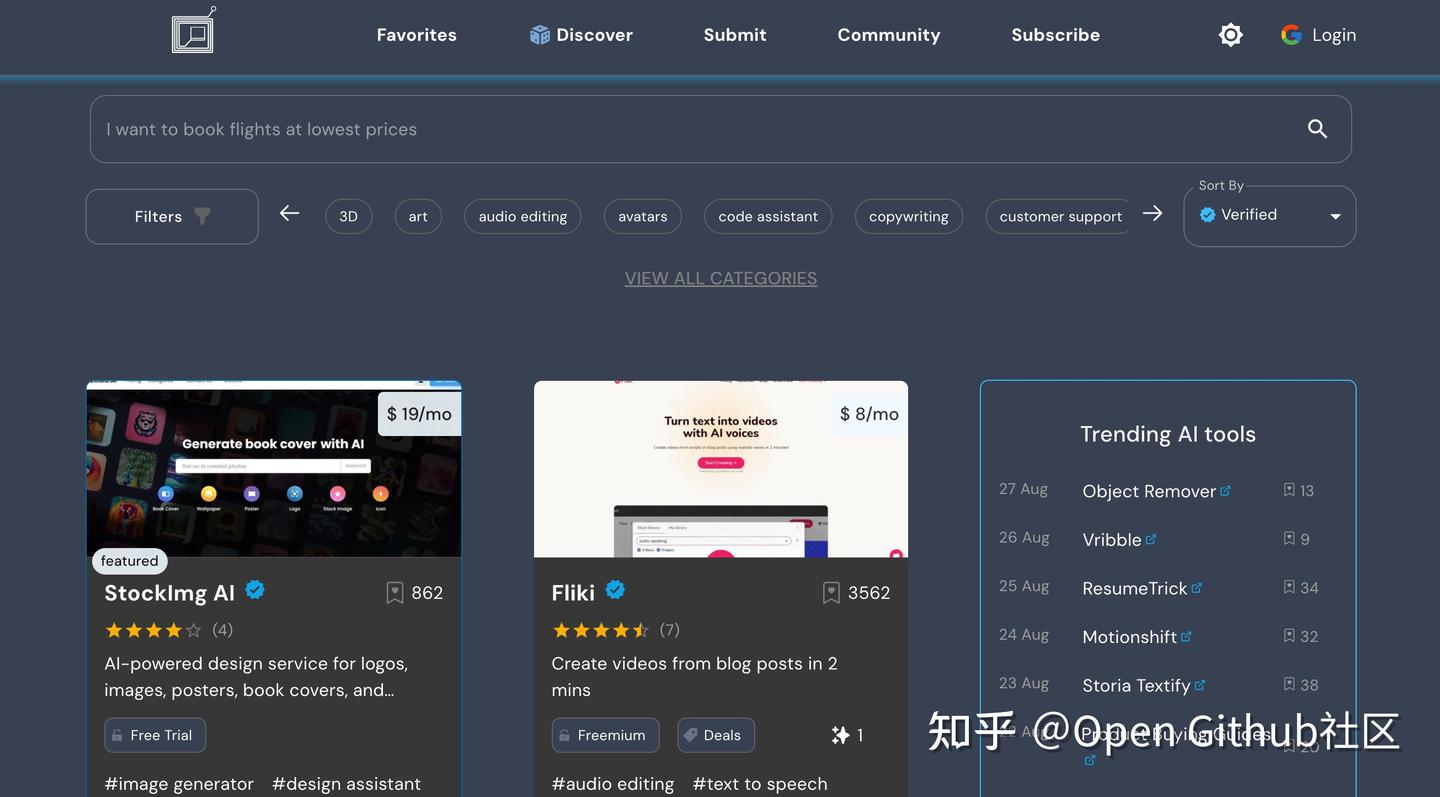This screenshot has height=797, width=1440.
Task: Click bookmark icon for Motionshift
Action: (1289, 636)
